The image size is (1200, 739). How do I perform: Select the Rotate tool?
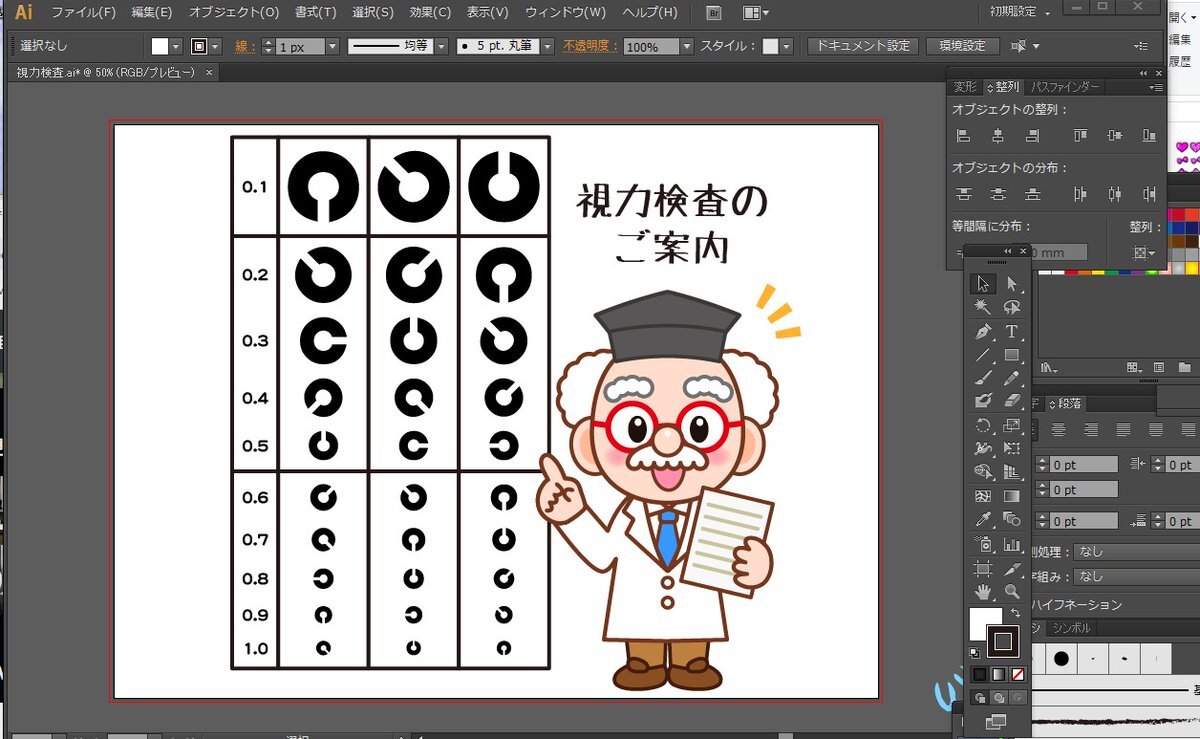point(984,425)
